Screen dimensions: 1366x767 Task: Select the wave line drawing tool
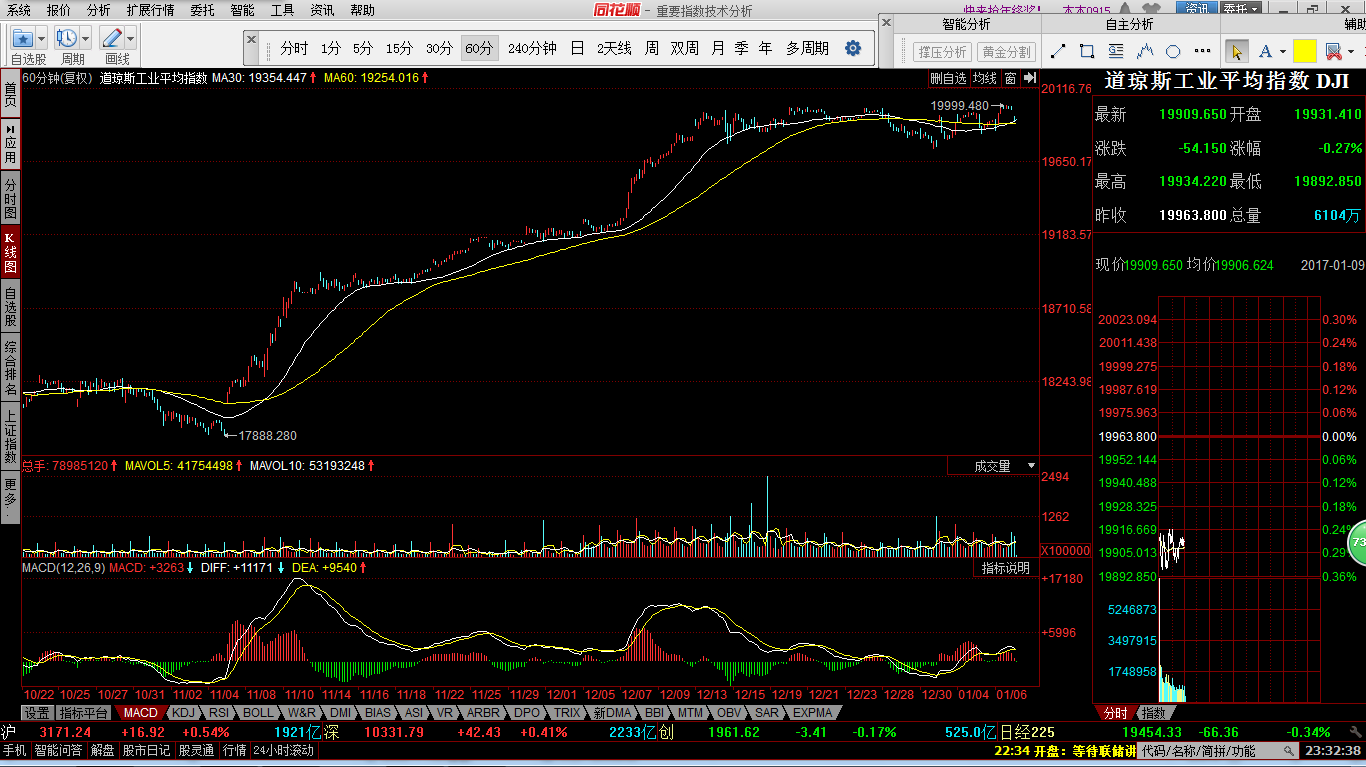coord(1145,51)
